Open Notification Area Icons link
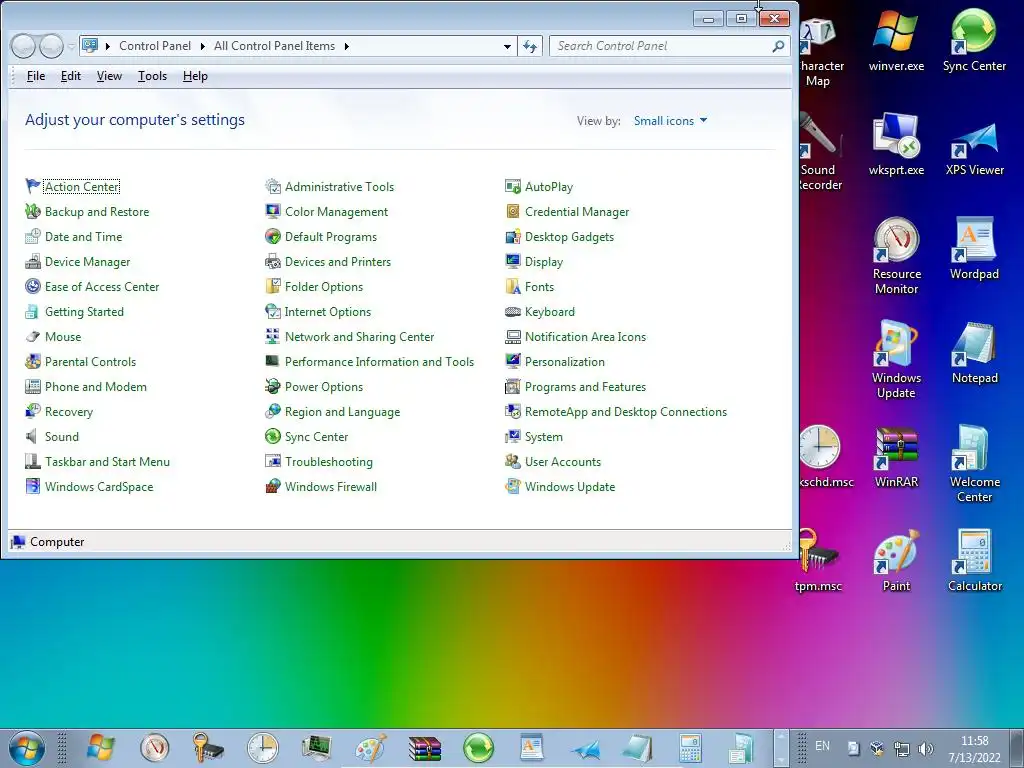1024x768 pixels. 585,337
